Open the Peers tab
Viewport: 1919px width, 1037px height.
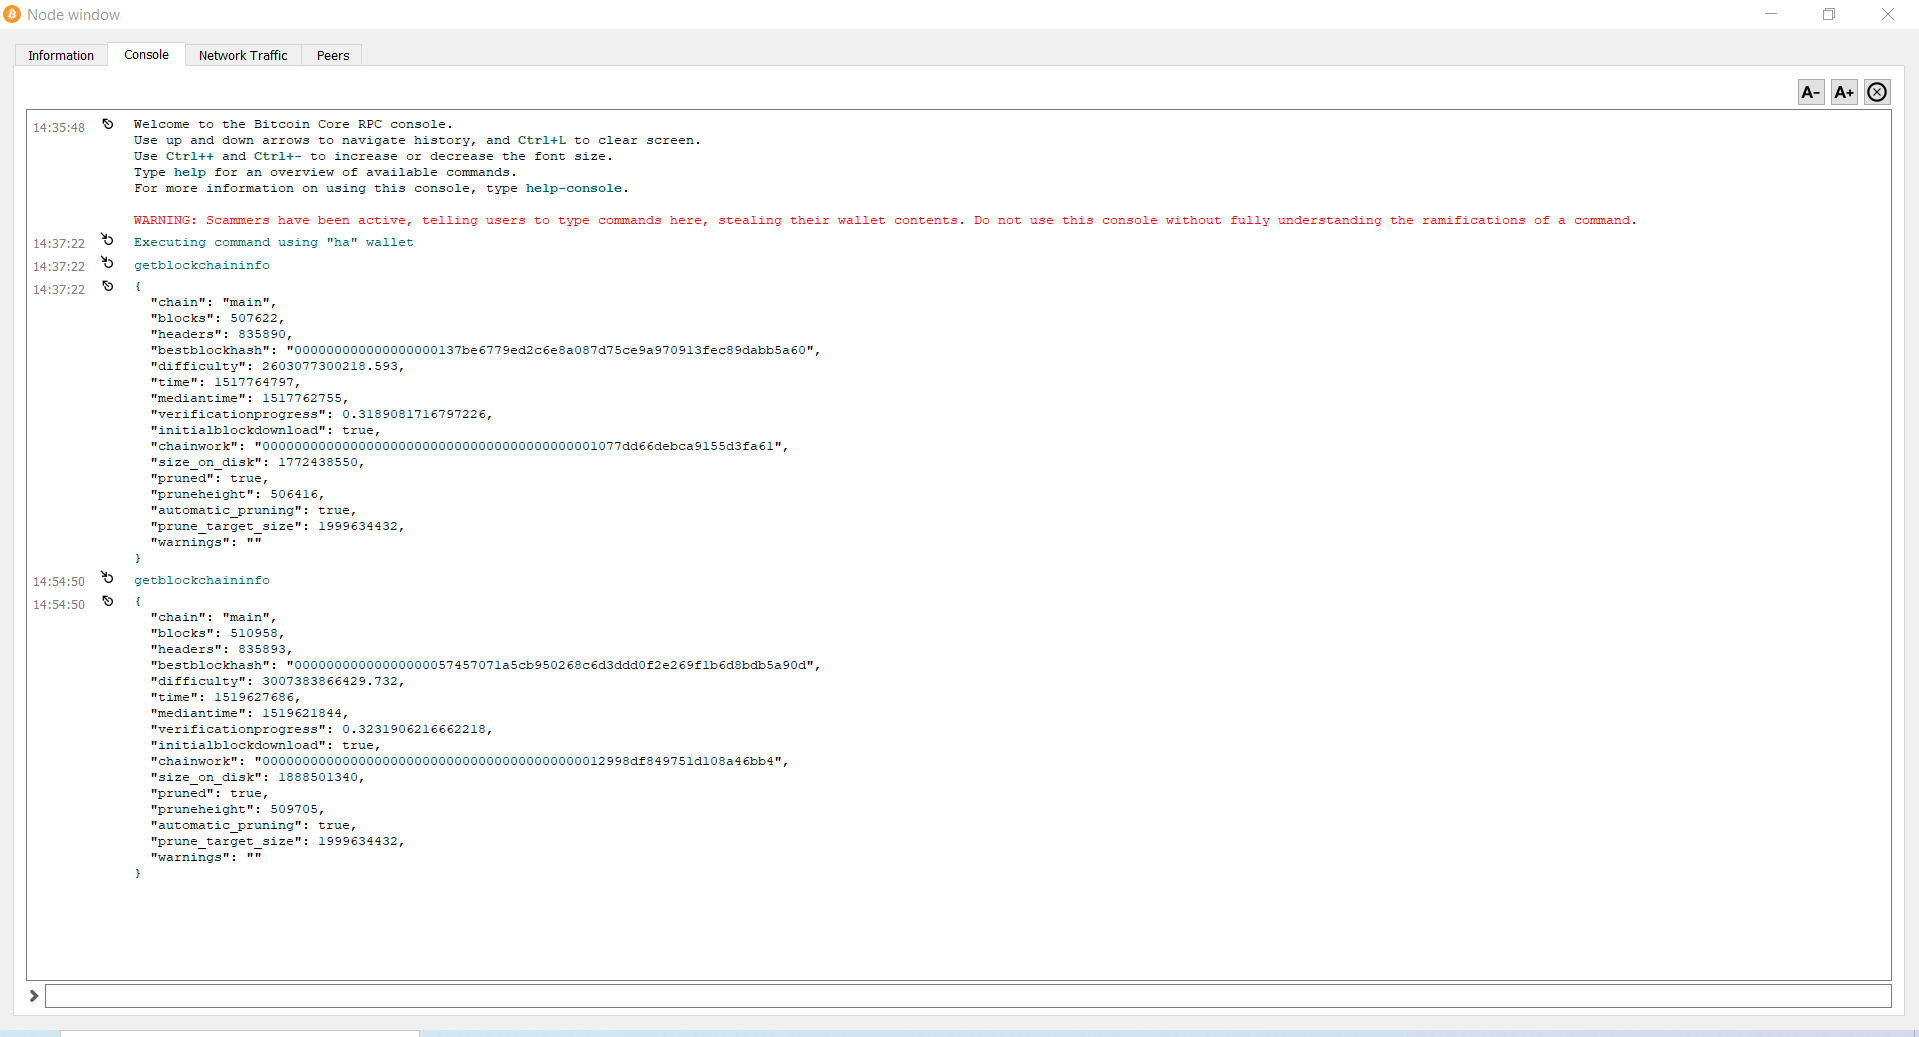(x=333, y=55)
